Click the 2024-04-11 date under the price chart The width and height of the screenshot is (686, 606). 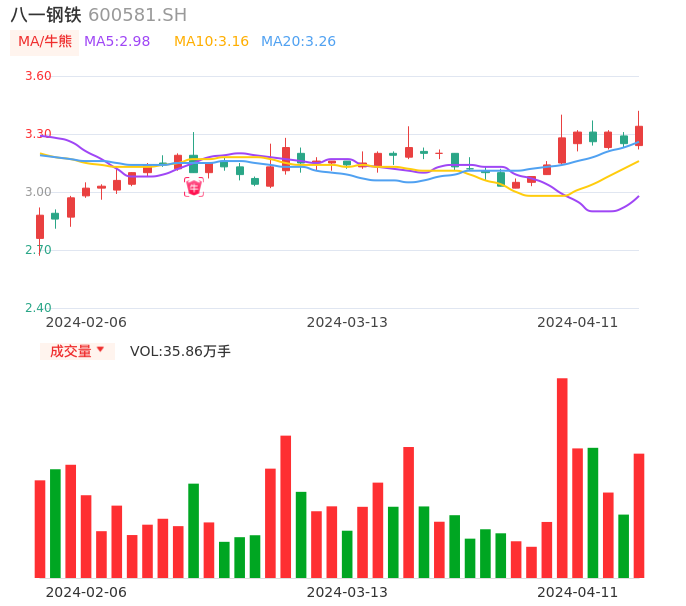[578, 322]
